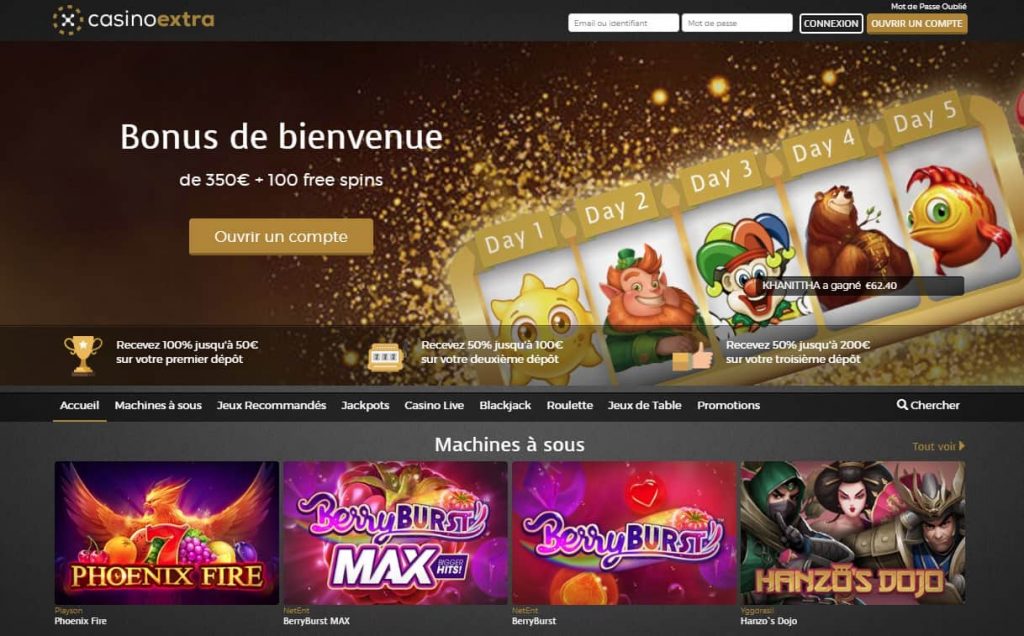Viewport: 1024px width, 636px height.
Task: Click the slot machine icon
Action: click(385, 357)
